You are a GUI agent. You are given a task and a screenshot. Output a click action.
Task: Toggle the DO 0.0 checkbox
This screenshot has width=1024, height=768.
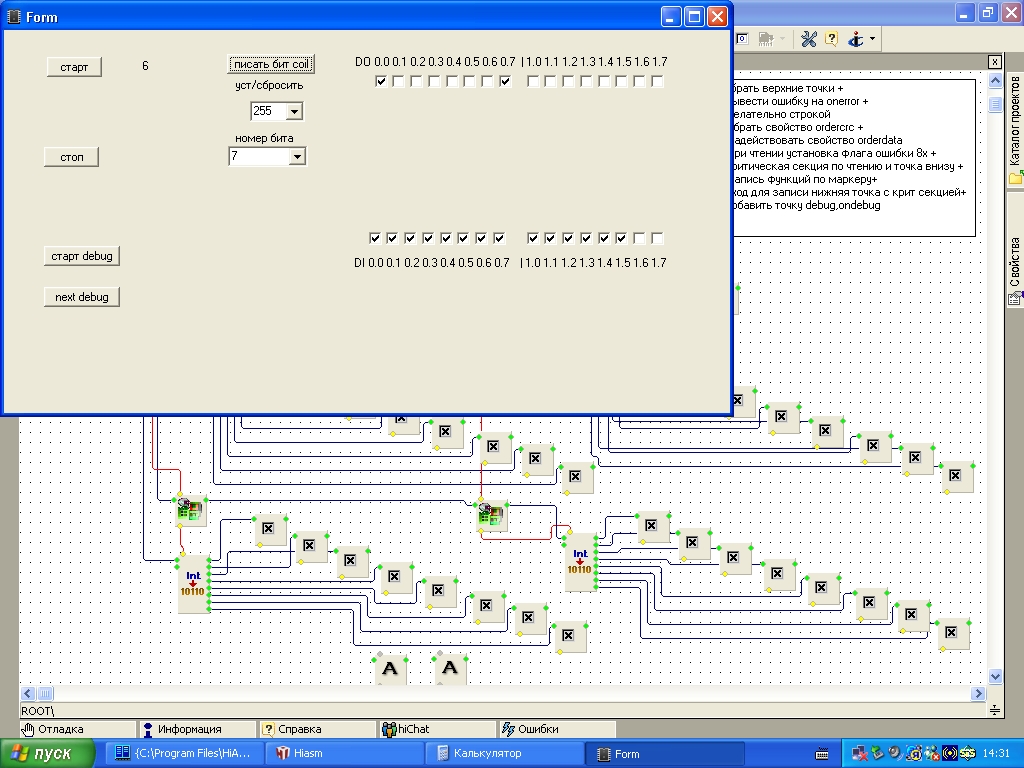[381, 82]
